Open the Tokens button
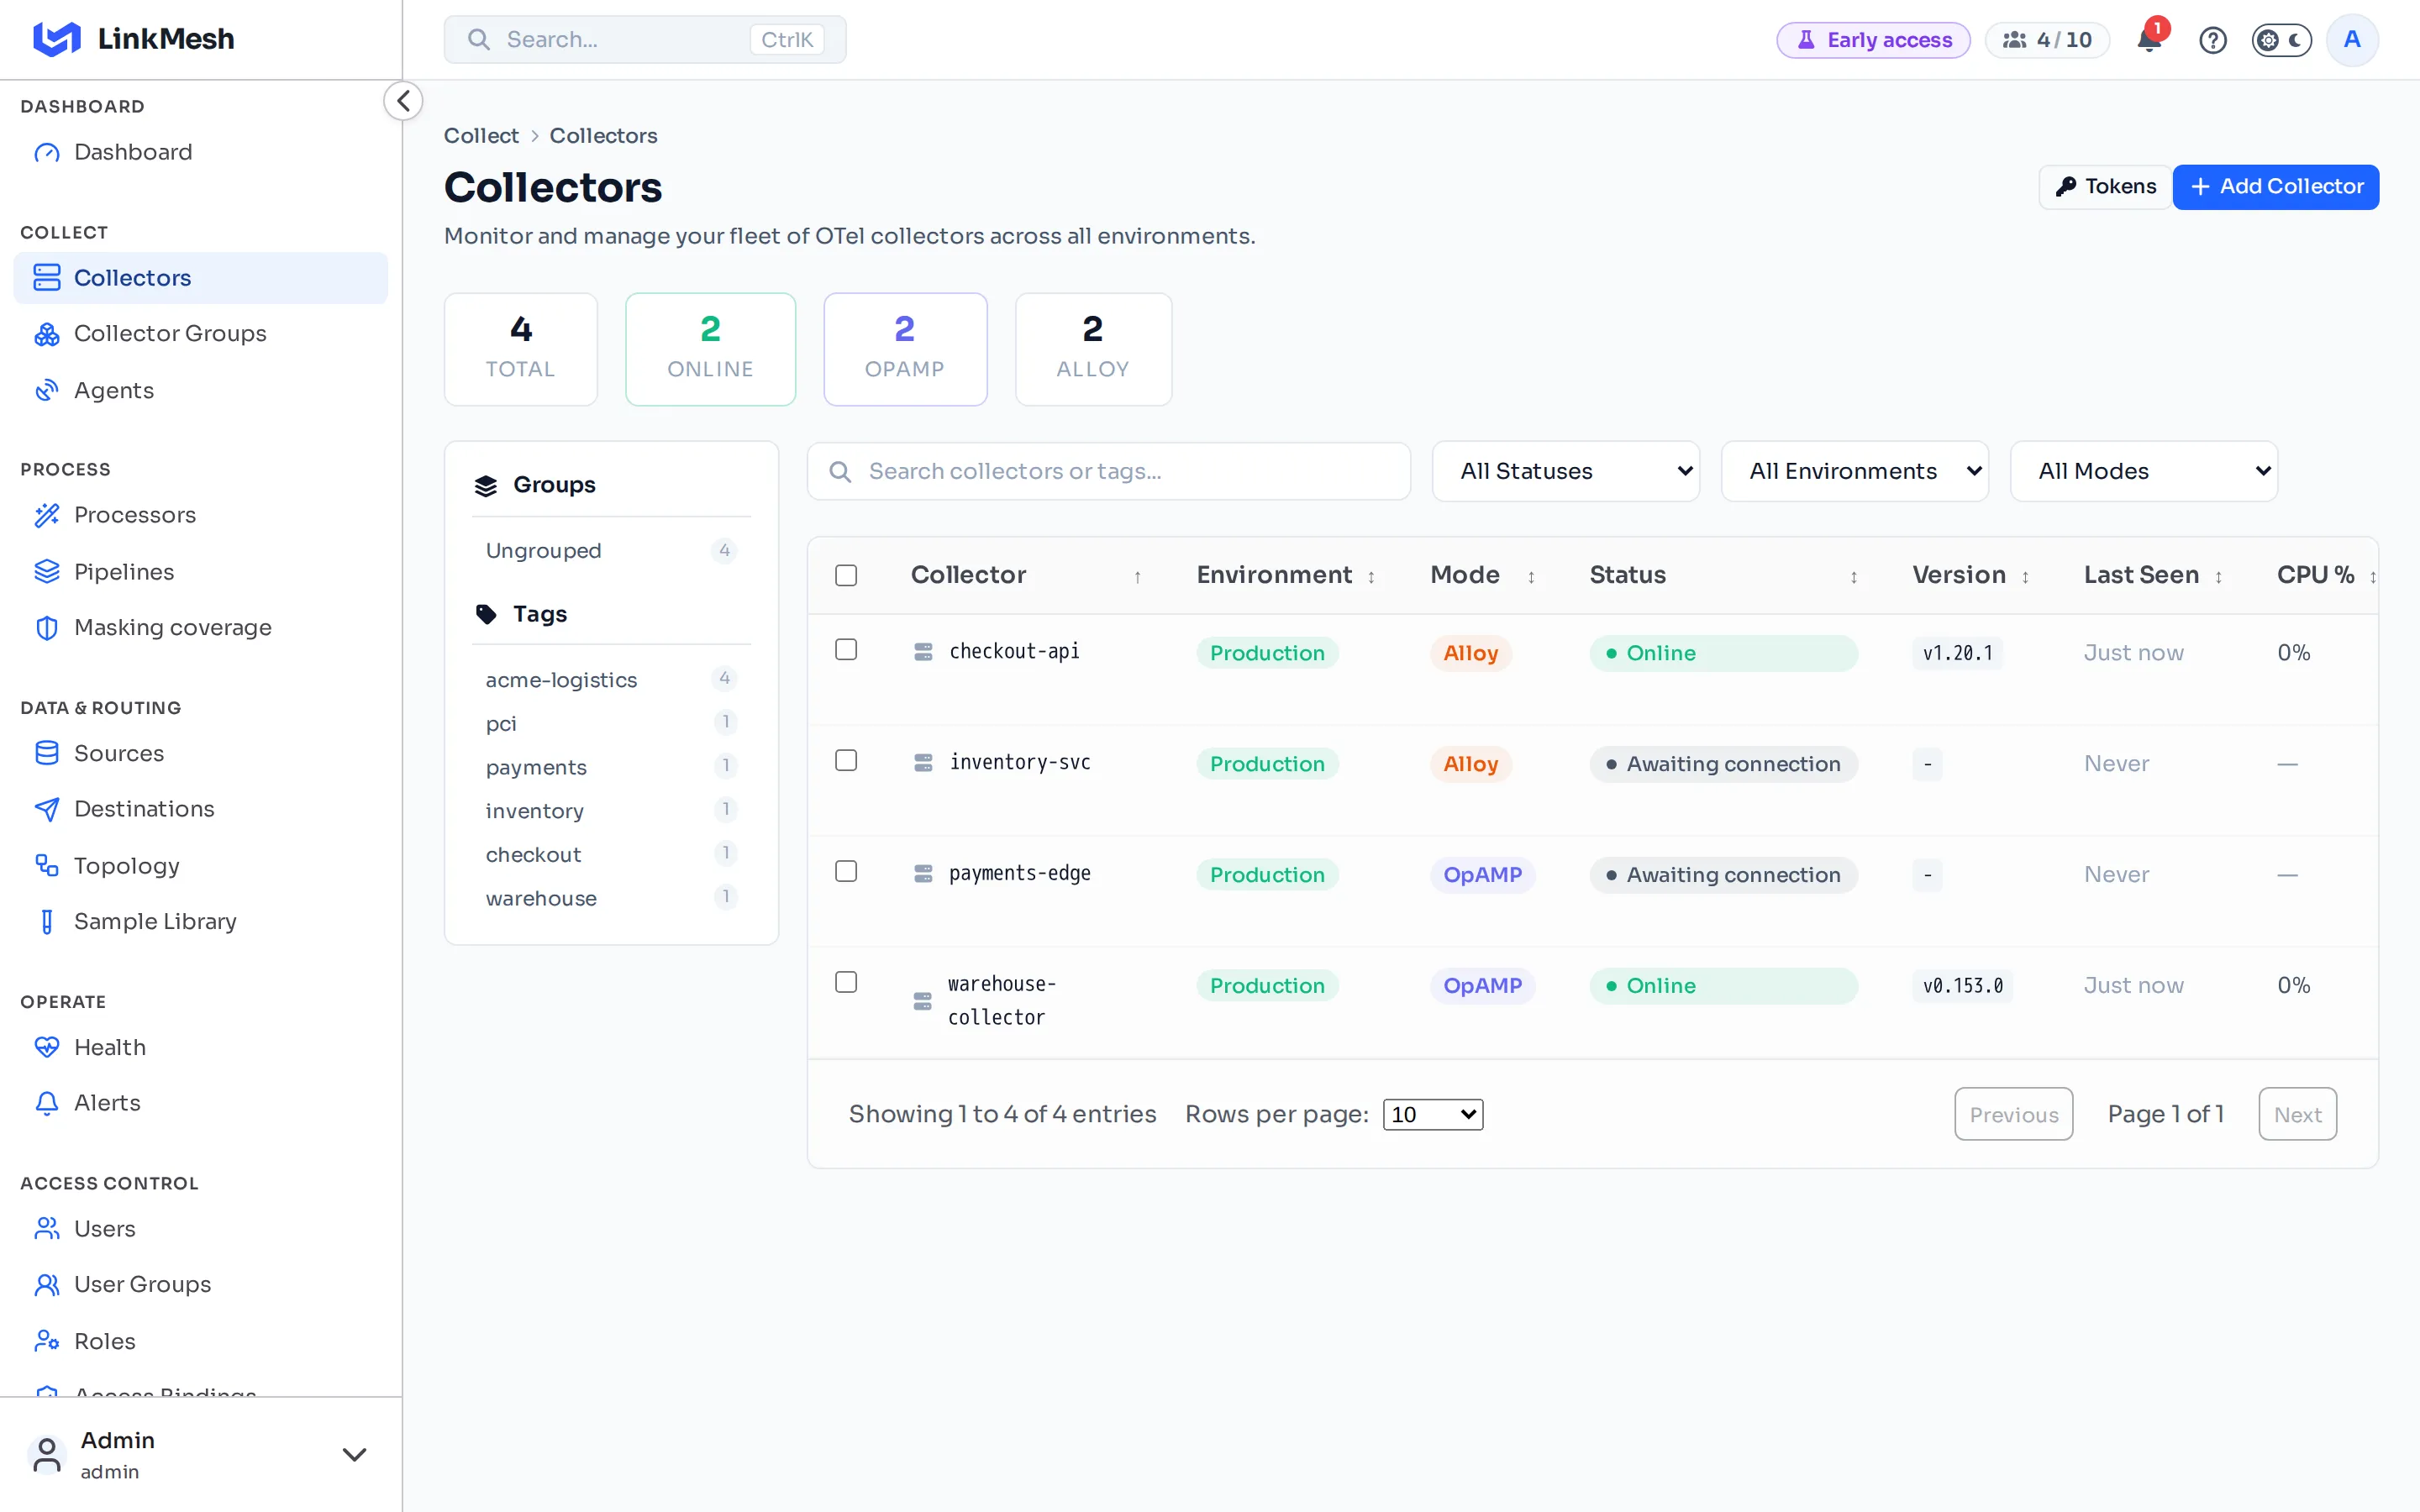Screen dimensions: 2420x1512 point(2105,187)
